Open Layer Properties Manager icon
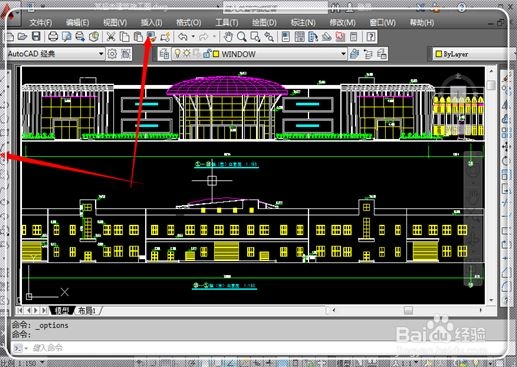 click(164, 54)
